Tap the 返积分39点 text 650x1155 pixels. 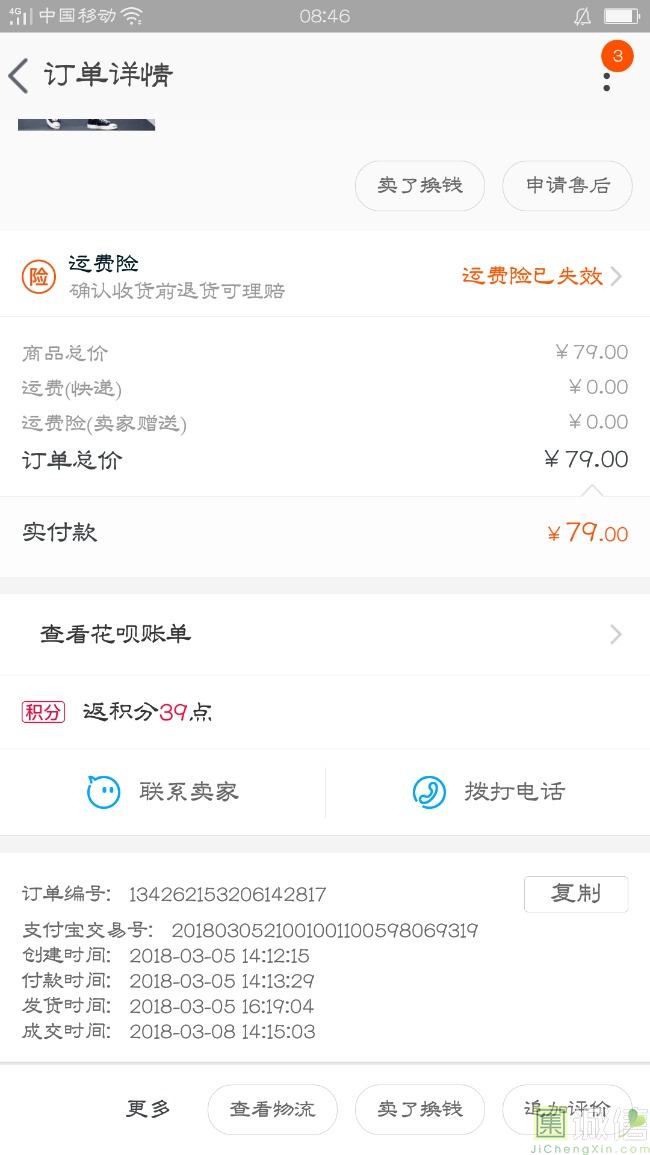tap(147, 712)
